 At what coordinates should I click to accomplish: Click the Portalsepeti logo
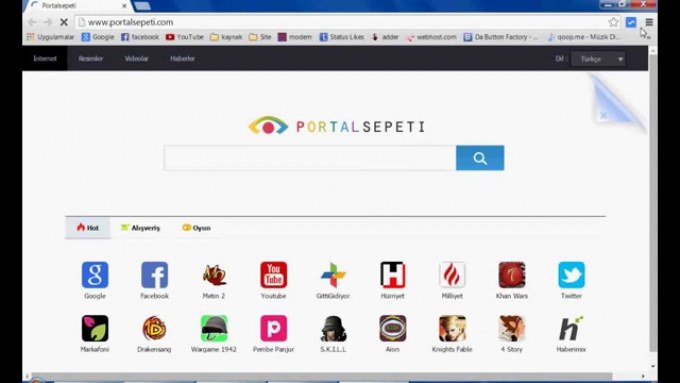tap(337, 126)
